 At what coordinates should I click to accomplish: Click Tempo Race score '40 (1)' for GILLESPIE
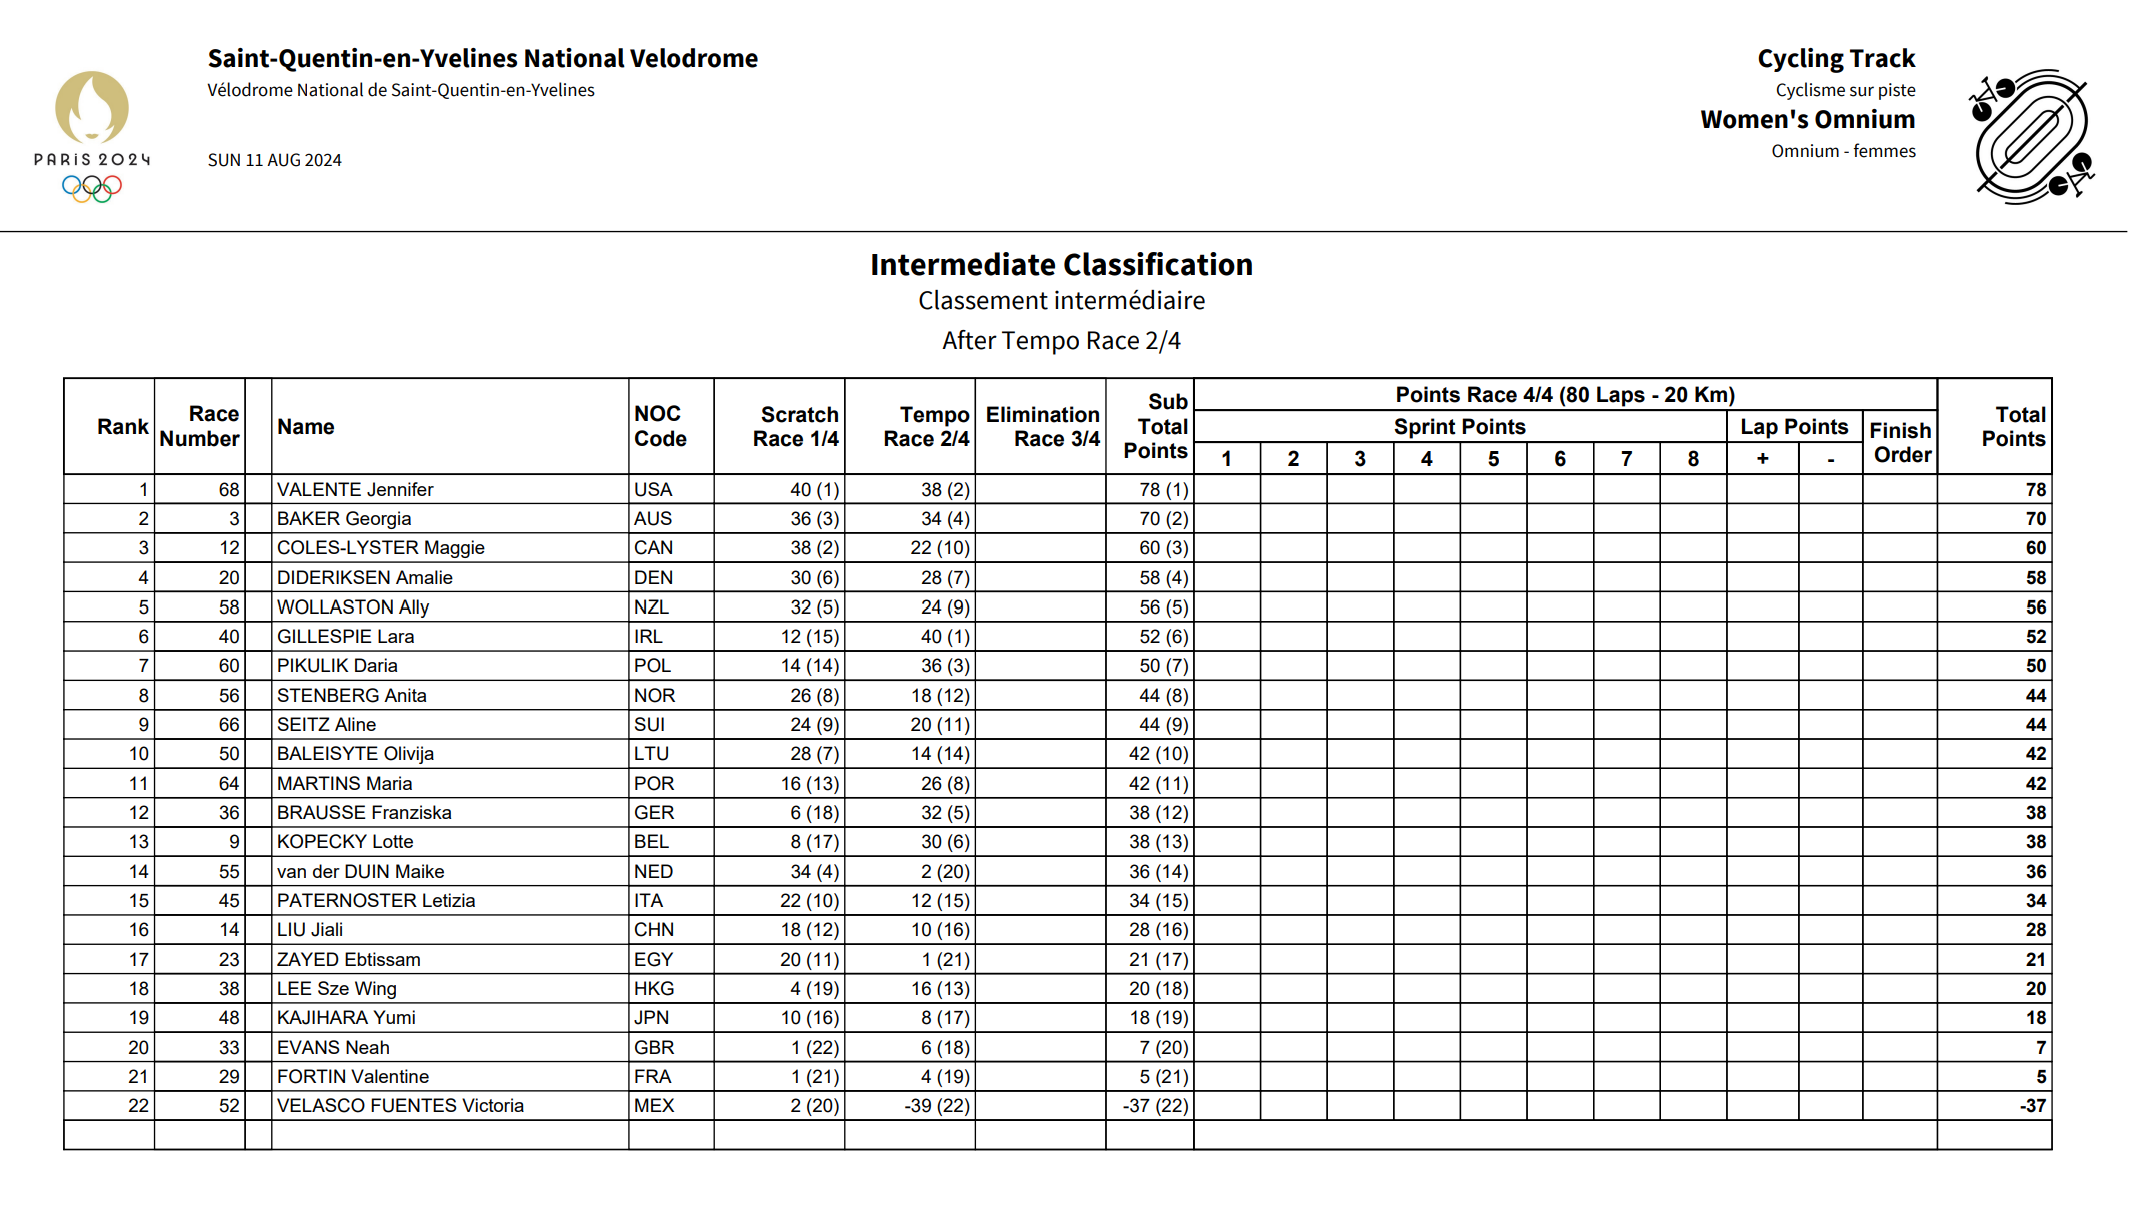(945, 637)
